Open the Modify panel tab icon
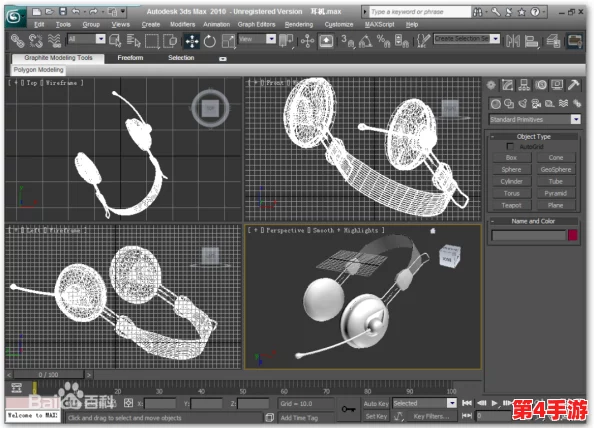Viewport: 594px width, 428px height. coord(507,85)
